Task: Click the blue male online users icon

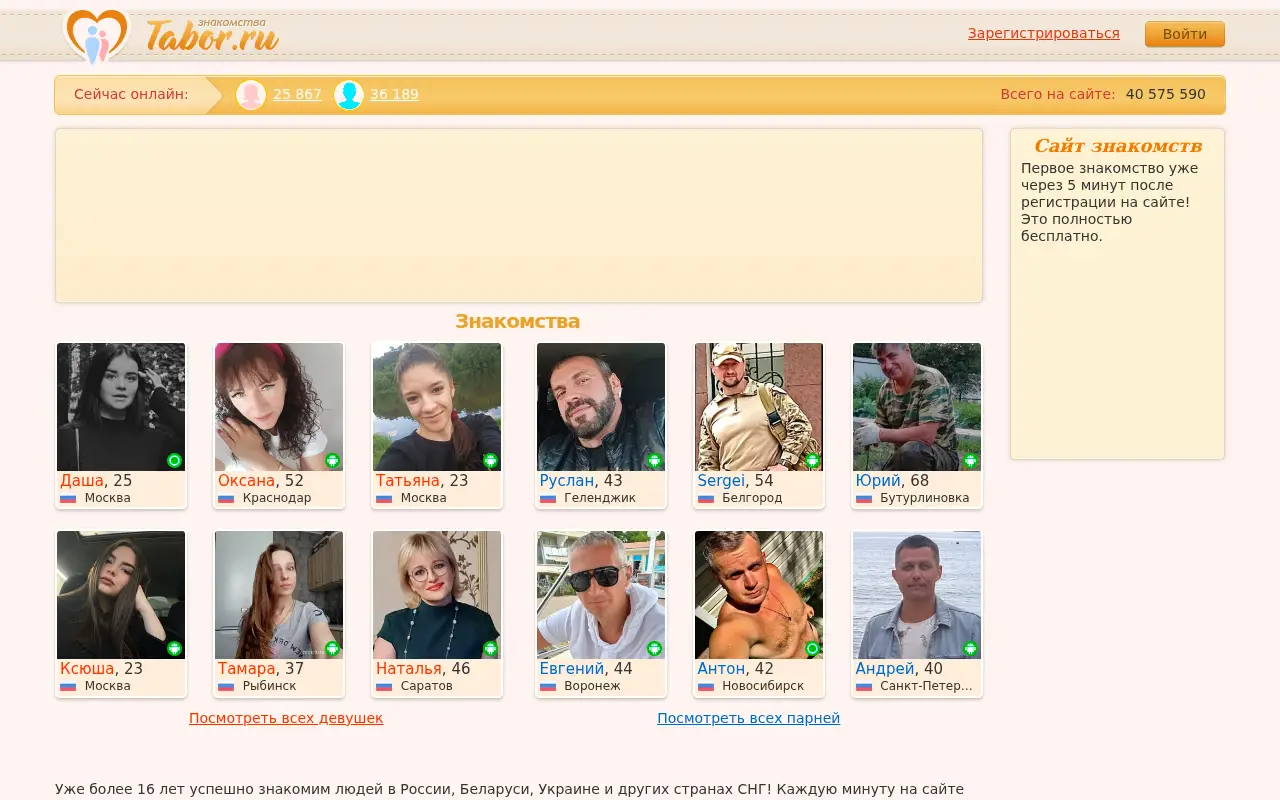Action: [x=349, y=95]
